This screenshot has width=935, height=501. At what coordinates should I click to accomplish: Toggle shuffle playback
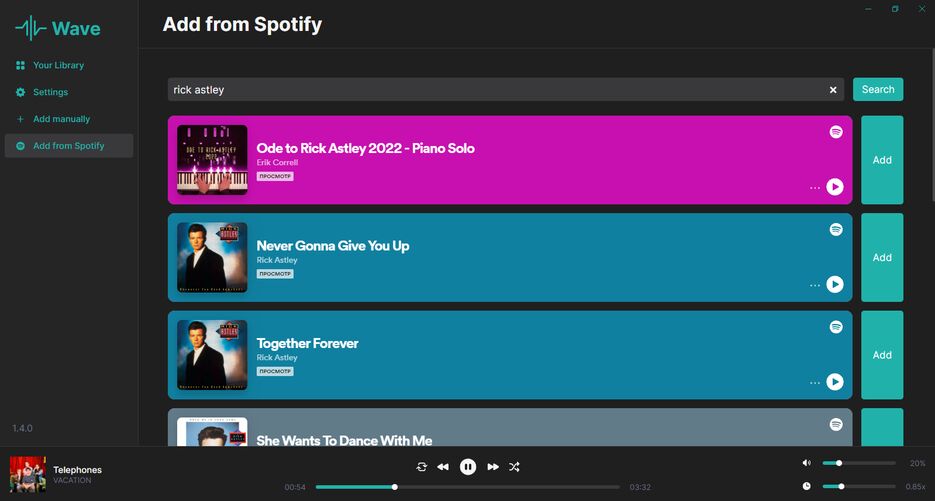tap(514, 467)
